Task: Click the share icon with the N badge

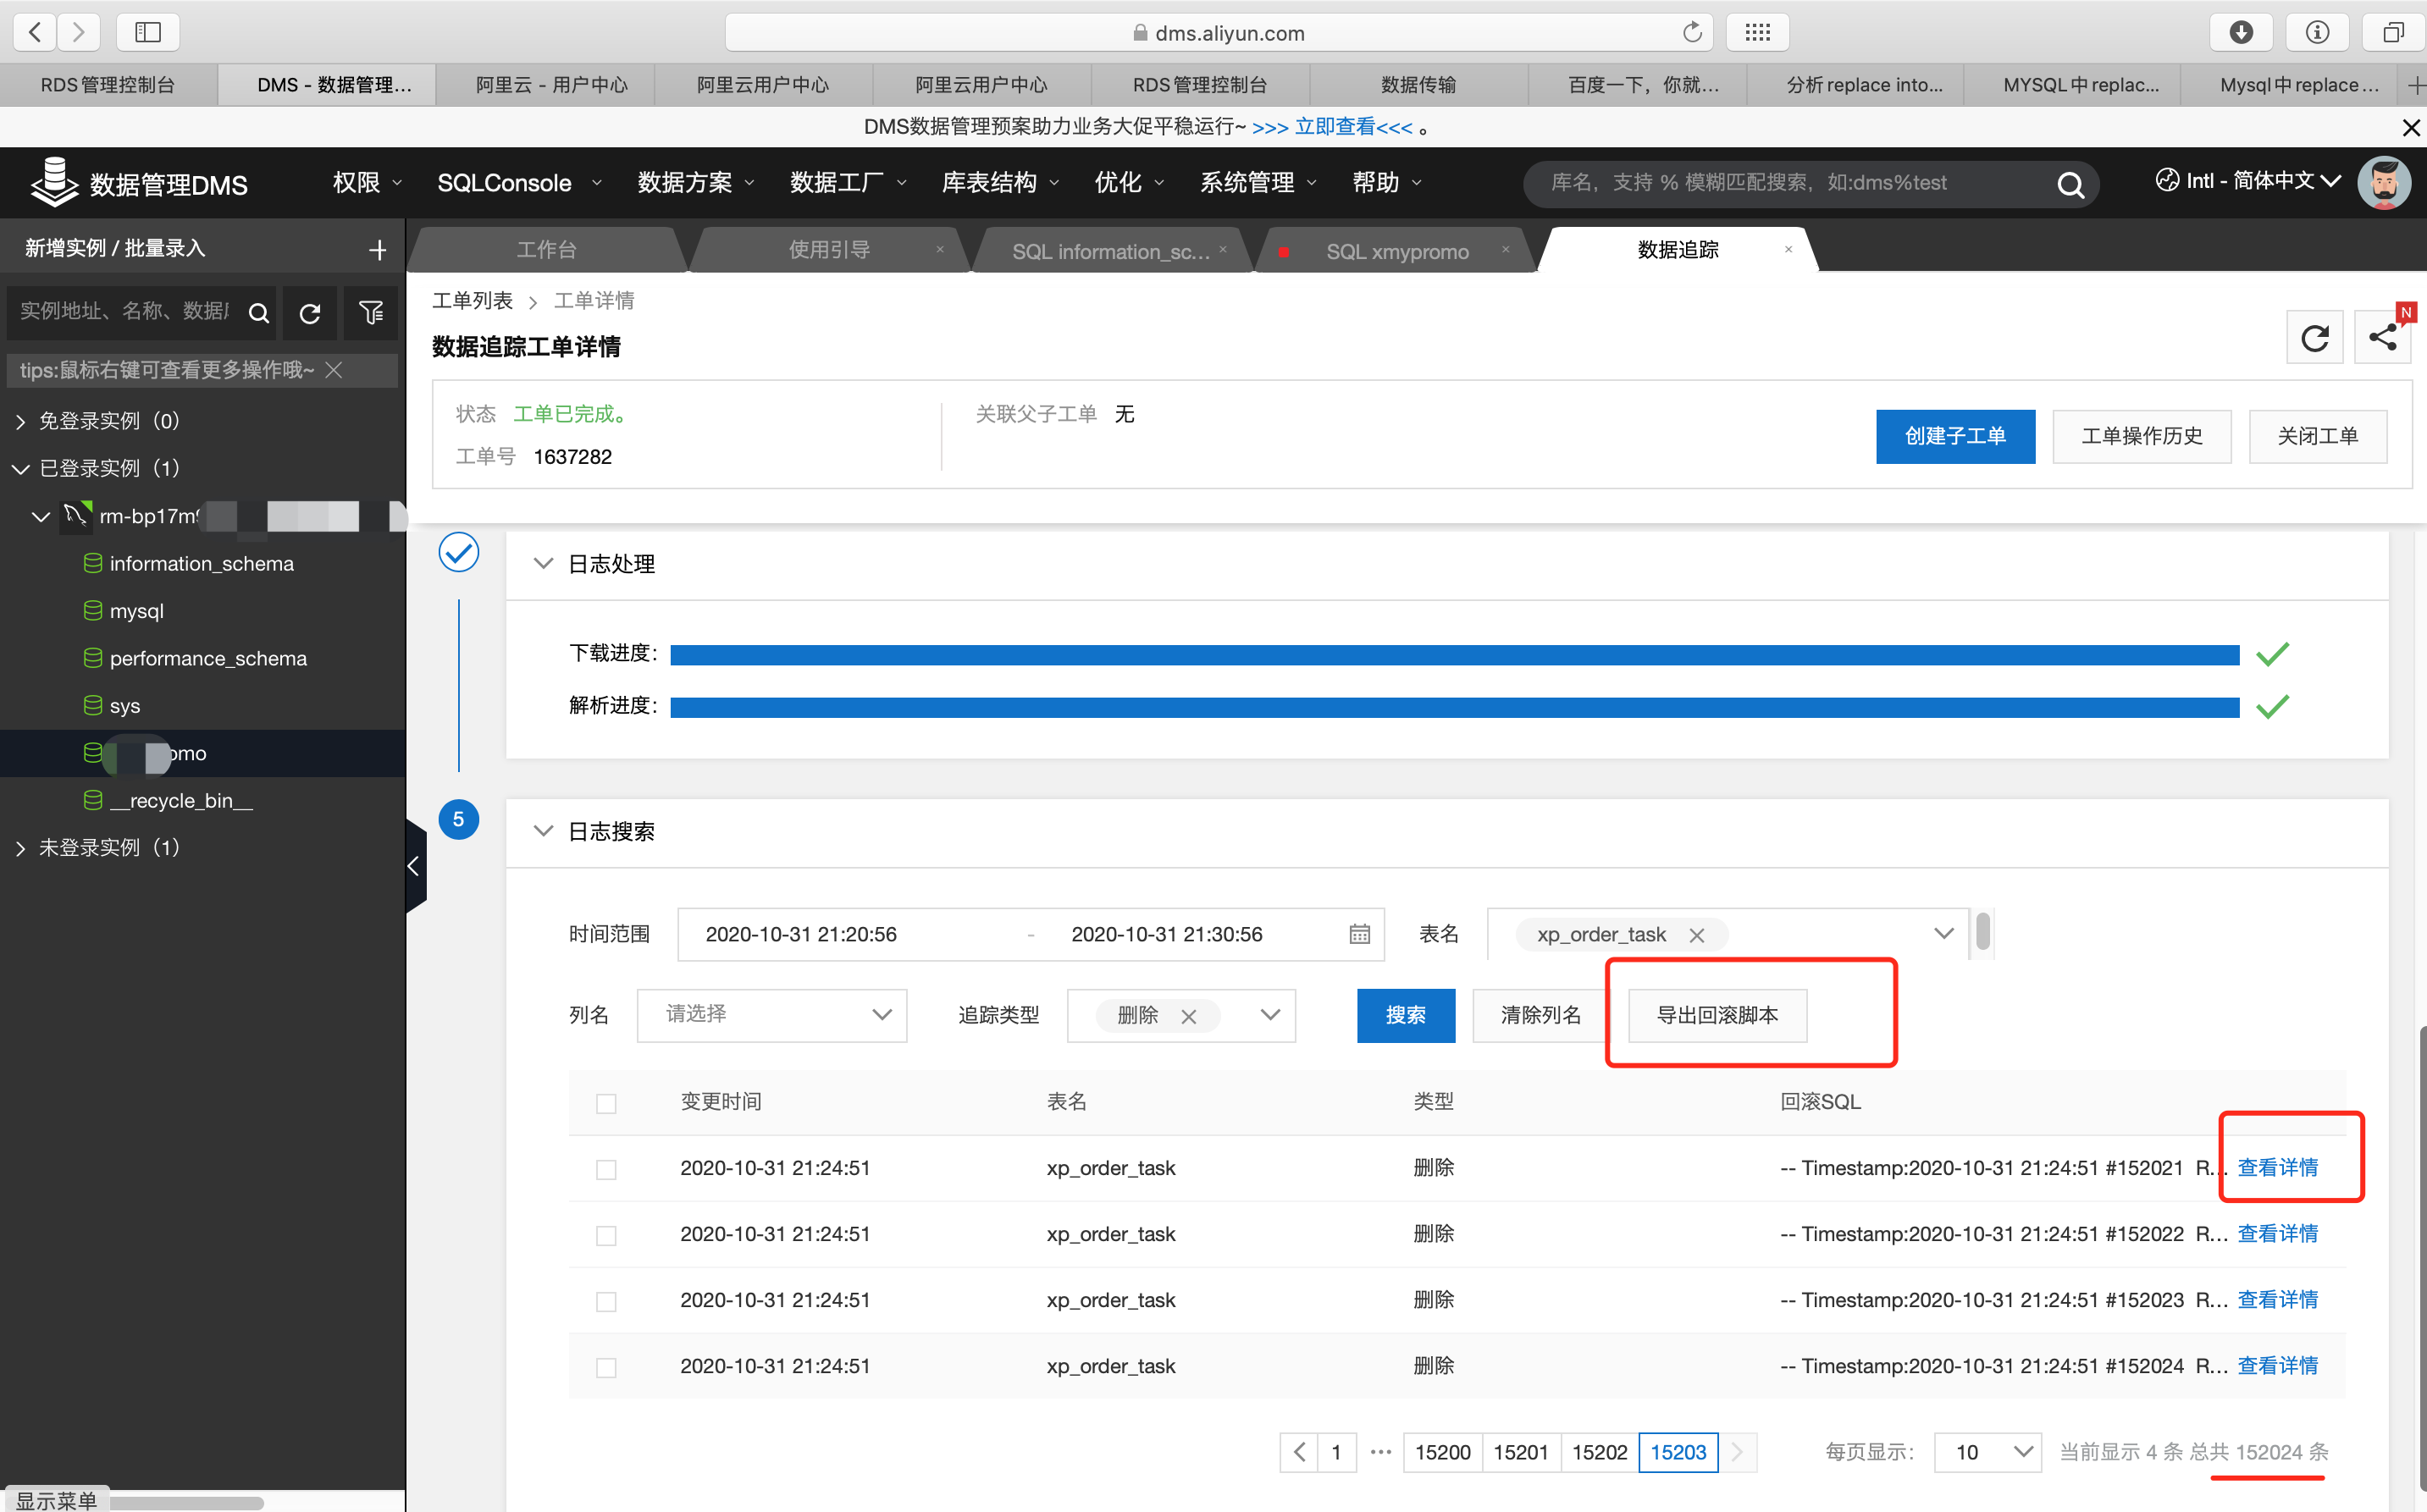Action: click(2384, 337)
